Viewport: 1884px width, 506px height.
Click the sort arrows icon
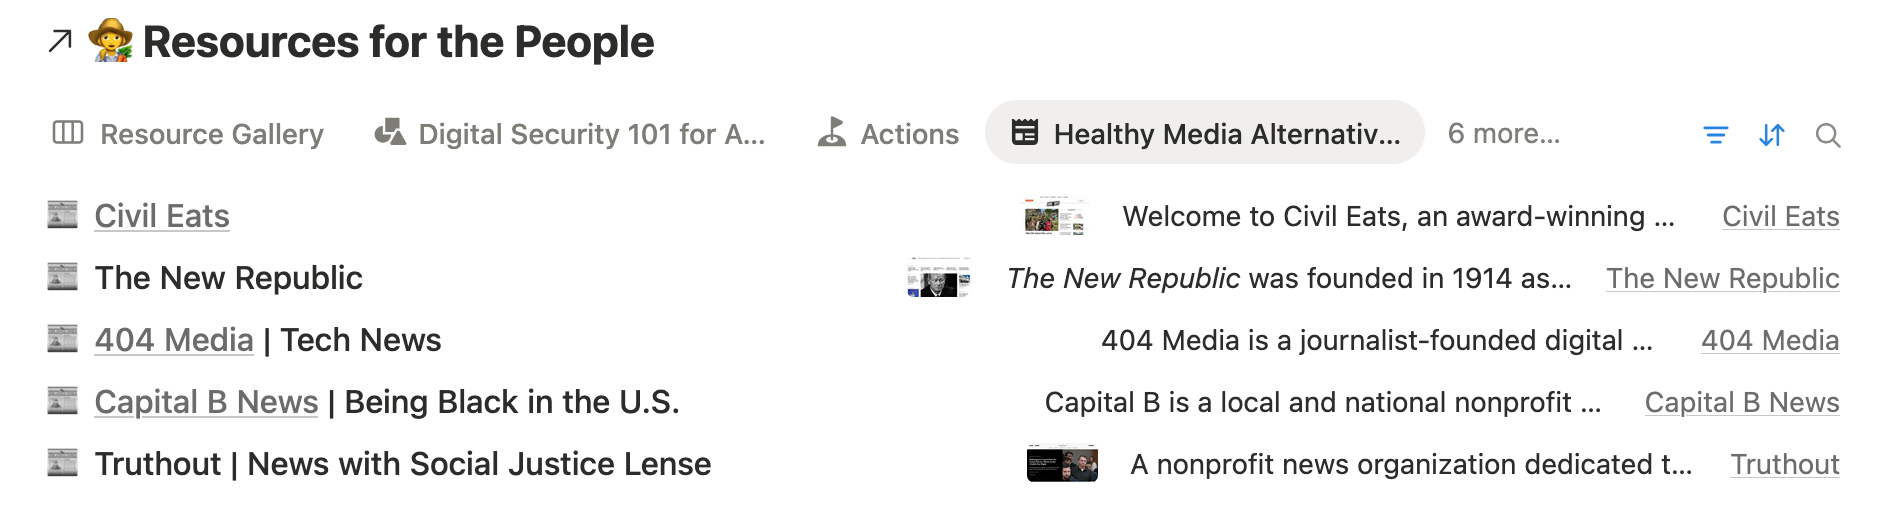point(1771,135)
